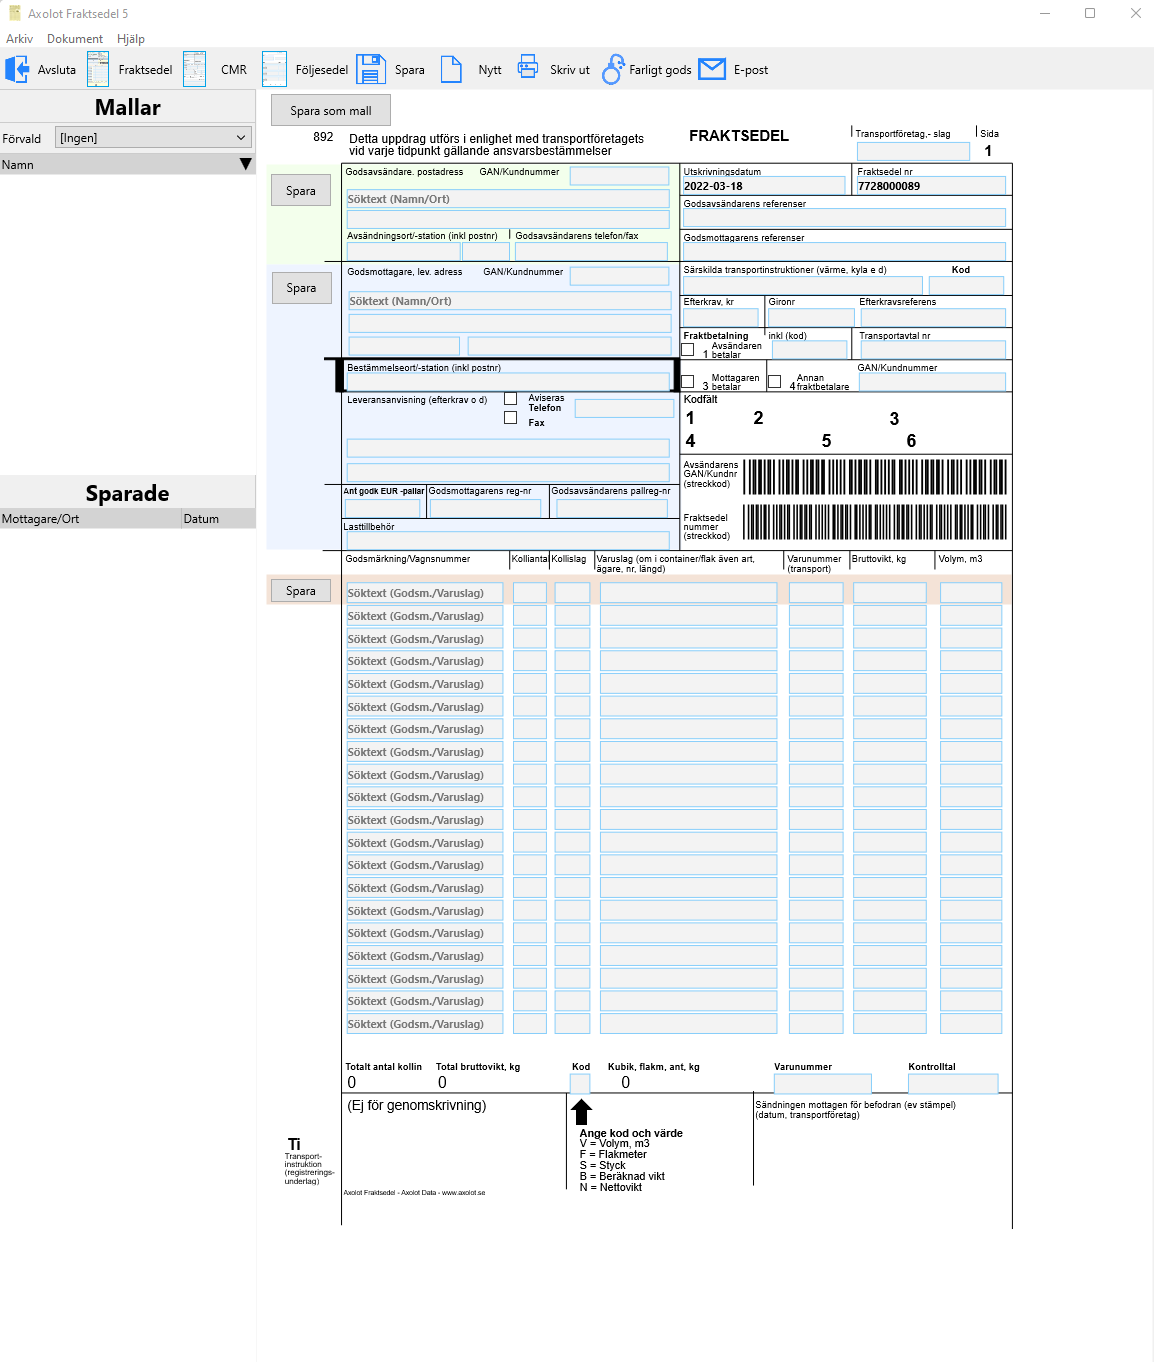Viewport: 1154px width, 1362px height.
Task: Open the Fraktsedel document icon
Action: point(98,70)
